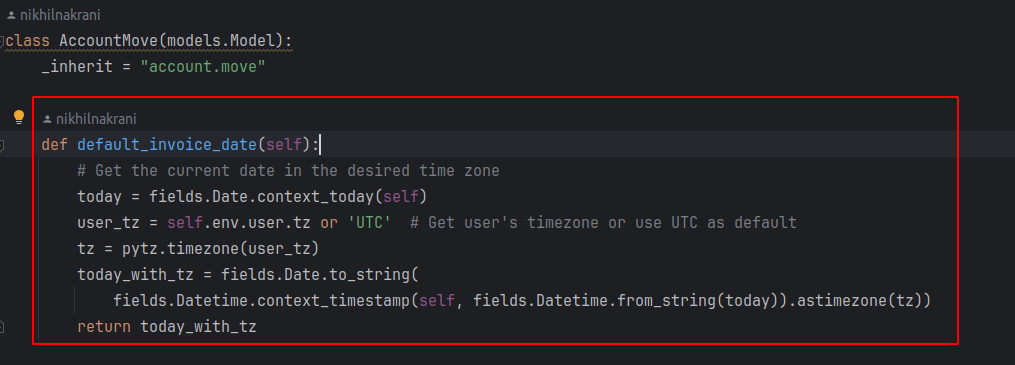Click the 'UTC' string literal
The width and height of the screenshot is (1015, 365).
pyautogui.click(x=370, y=223)
